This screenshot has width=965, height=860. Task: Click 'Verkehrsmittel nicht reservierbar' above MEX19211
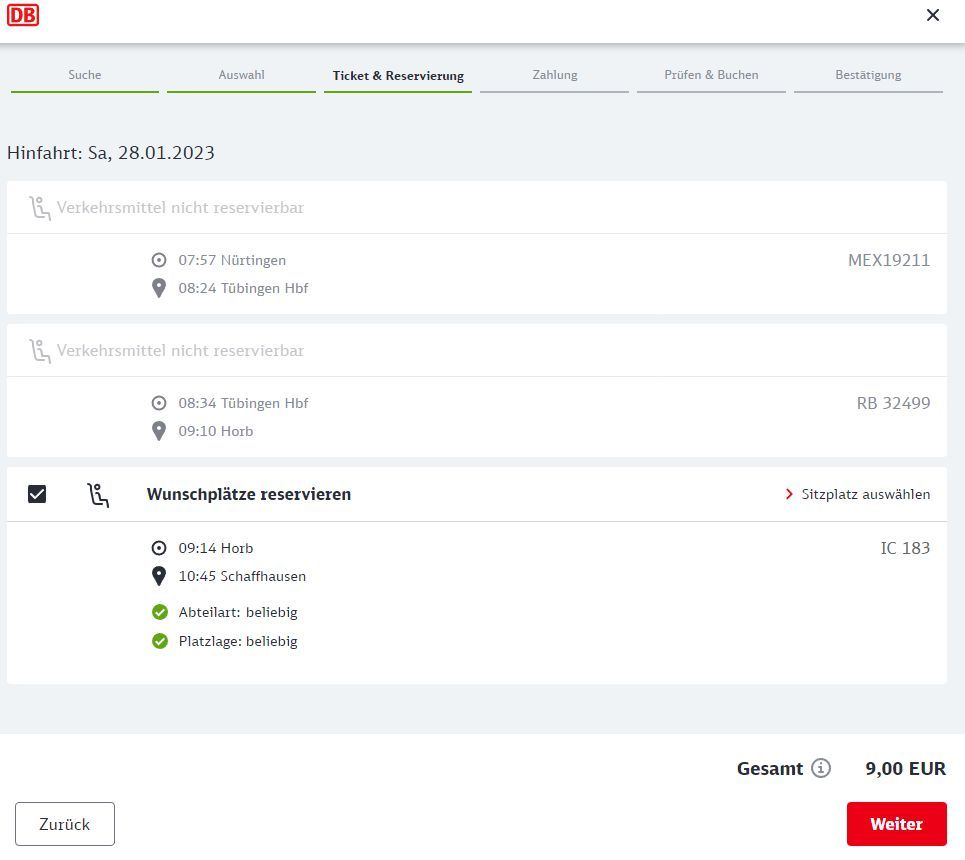[180, 207]
